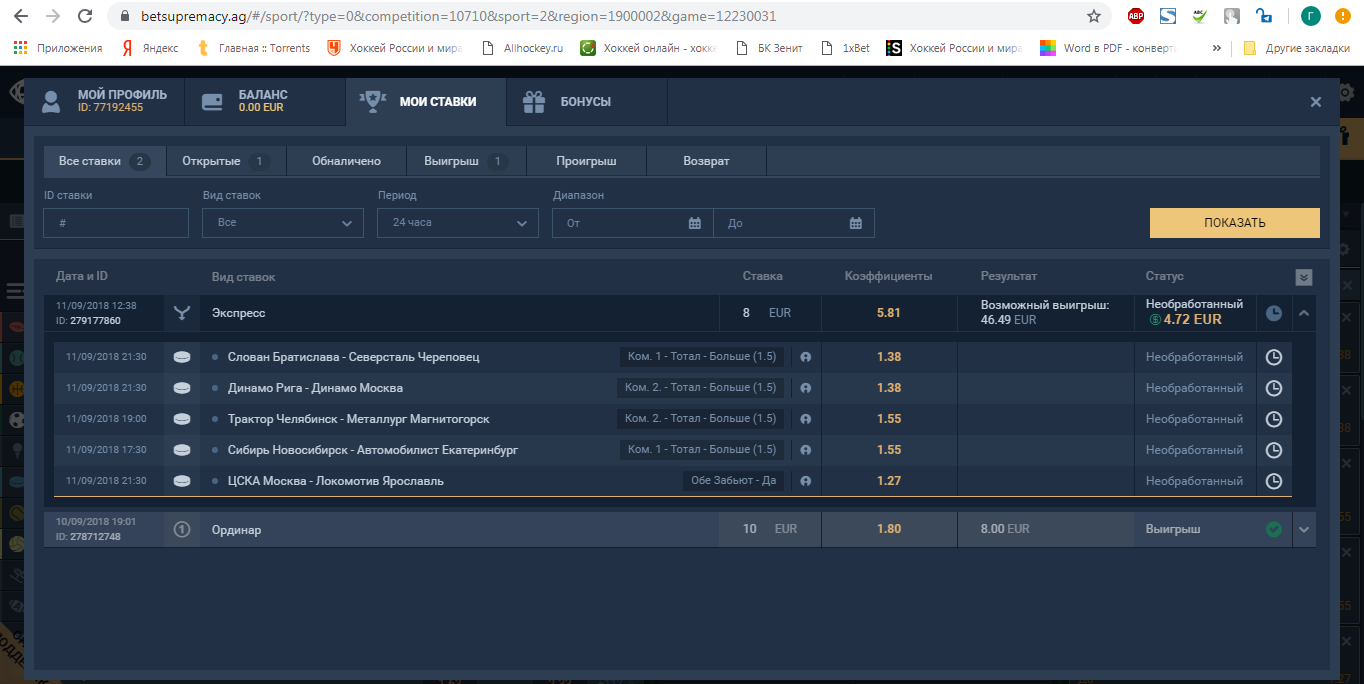This screenshot has width=1364, height=684.
Task: Focus the browser address bar
Action: tap(598, 16)
